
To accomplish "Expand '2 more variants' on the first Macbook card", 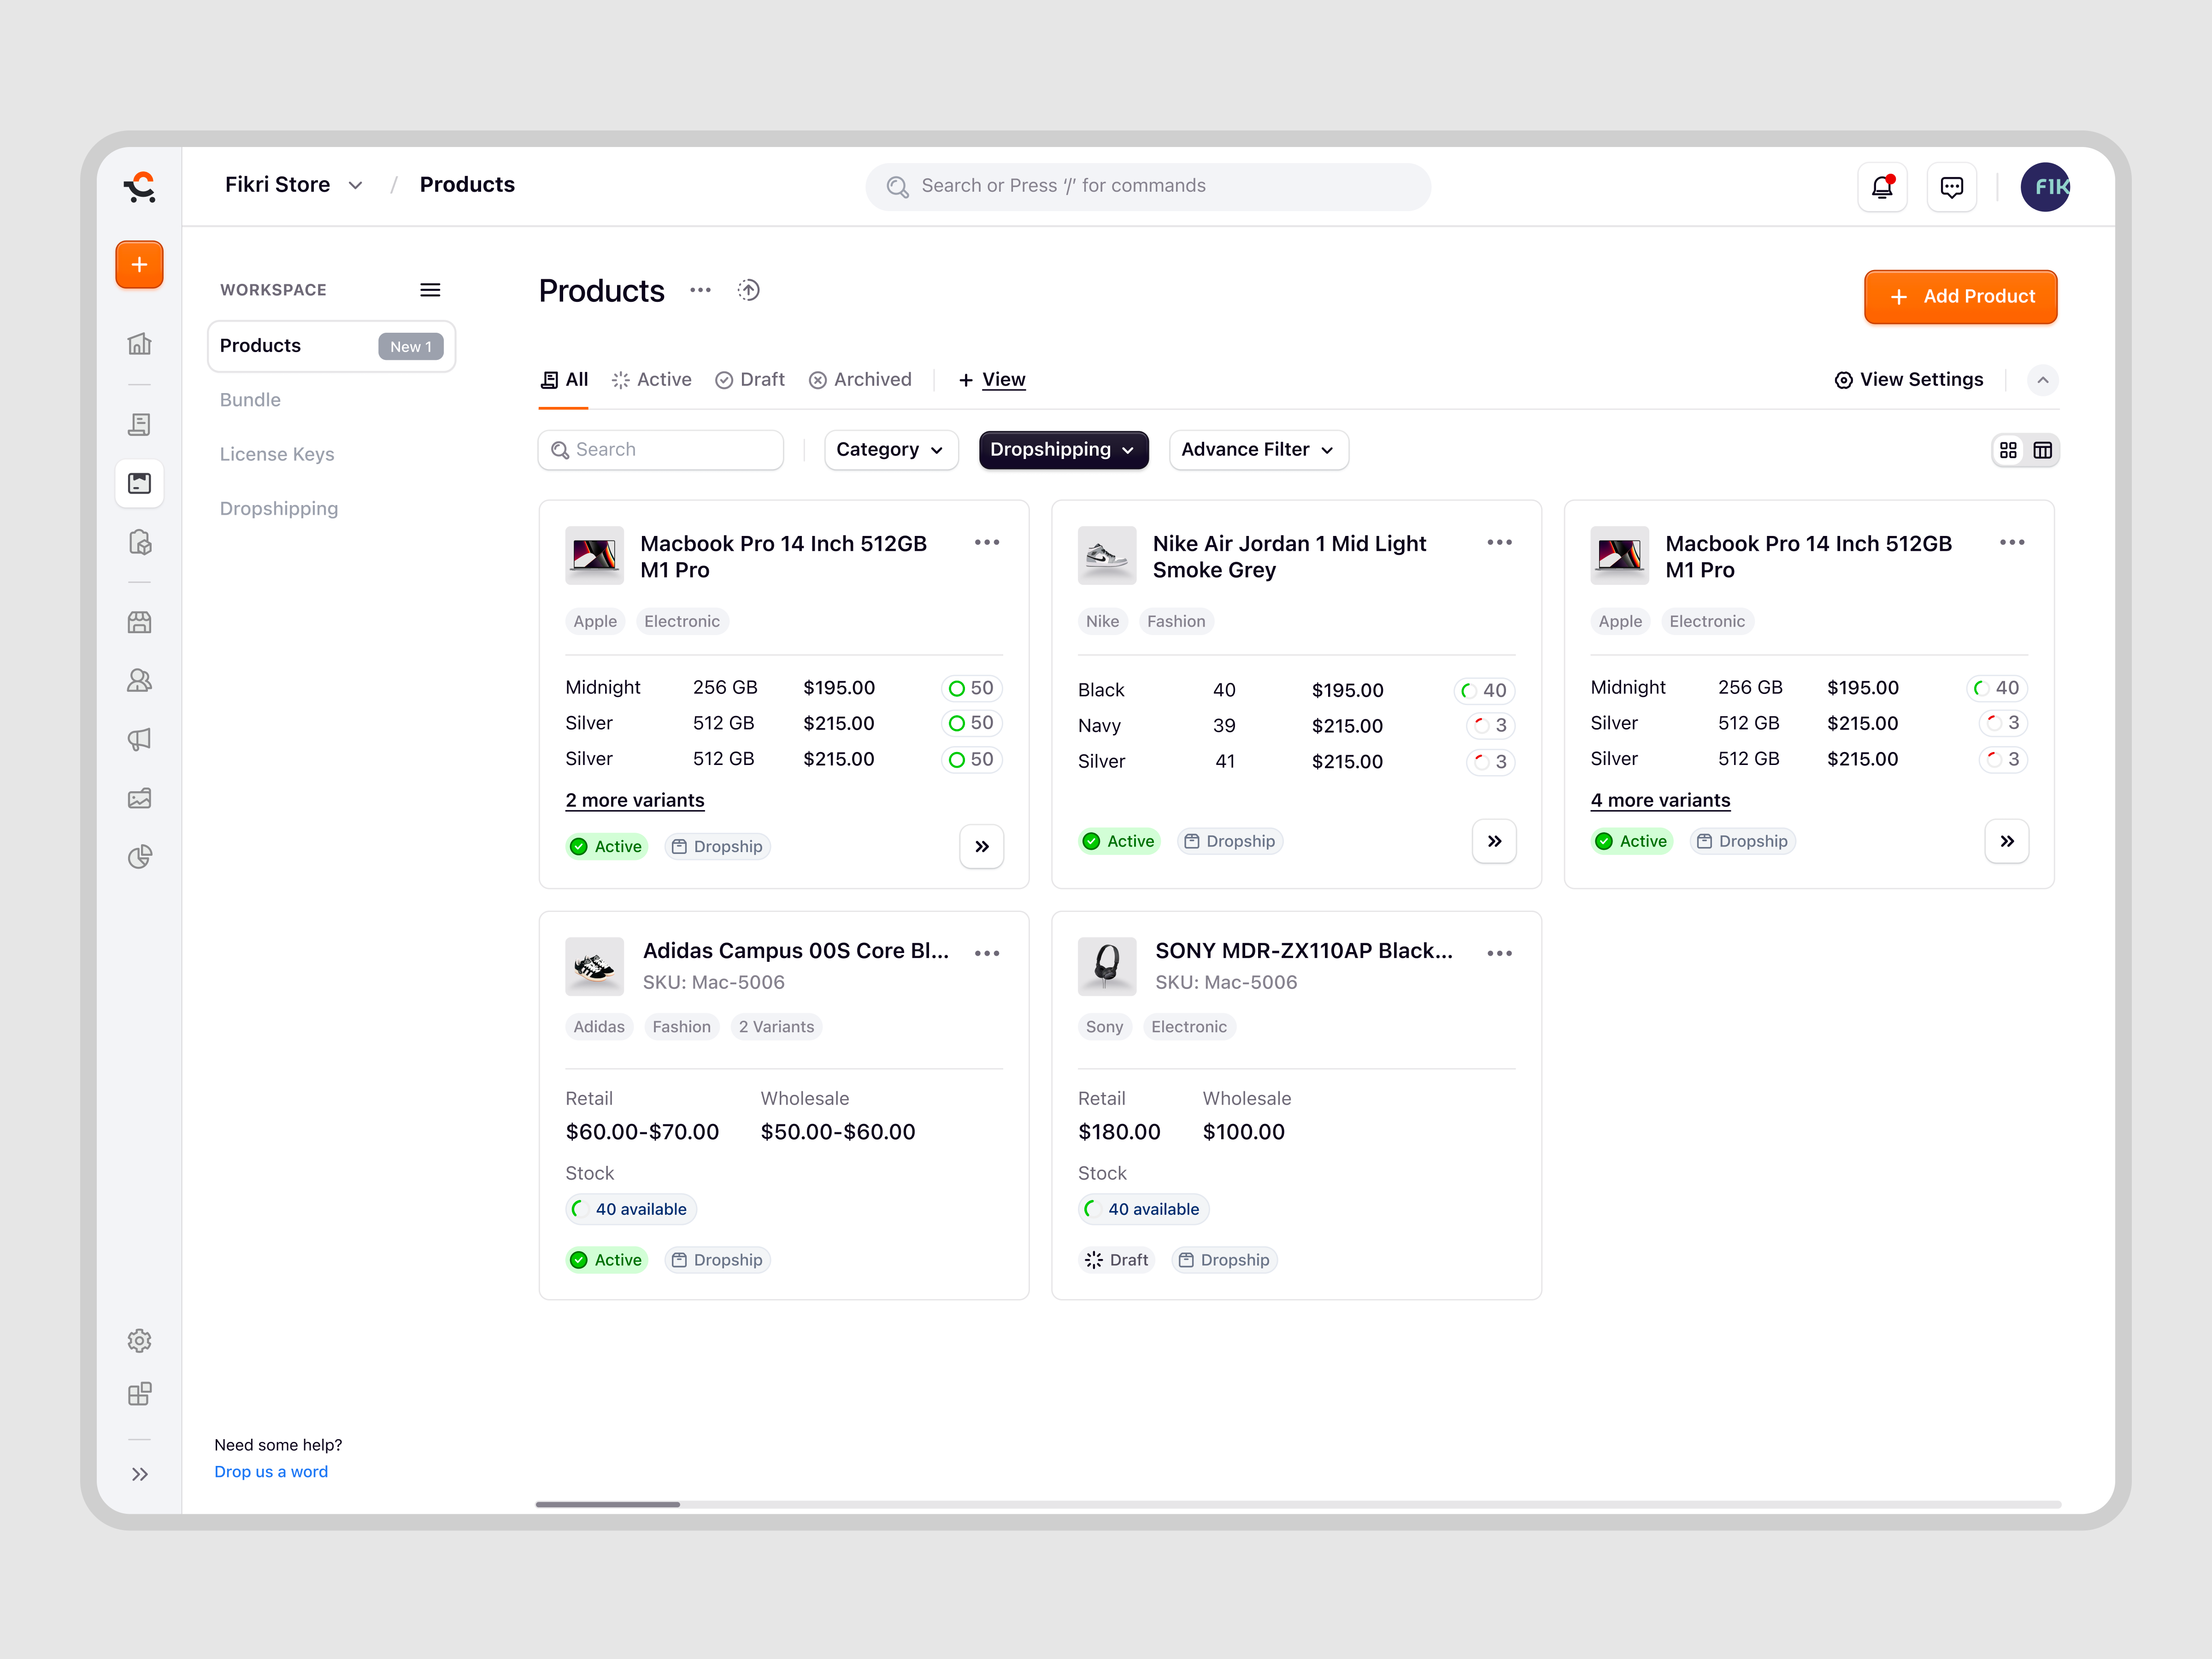I will pyautogui.click(x=635, y=800).
